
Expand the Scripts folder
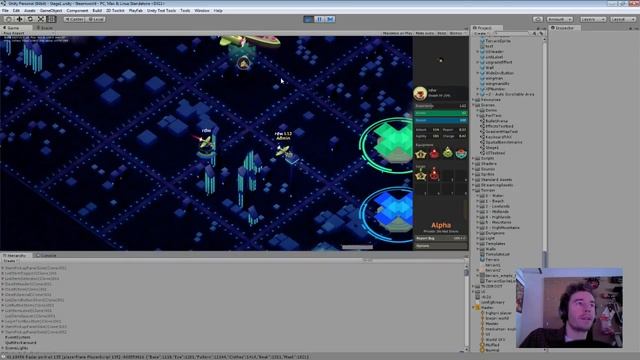click(473, 158)
